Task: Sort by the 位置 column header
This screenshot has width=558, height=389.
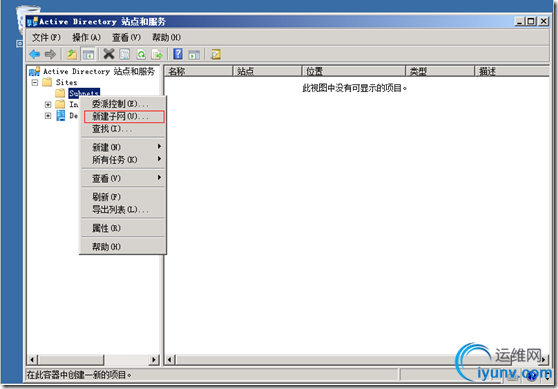Action: (x=354, y=71)
